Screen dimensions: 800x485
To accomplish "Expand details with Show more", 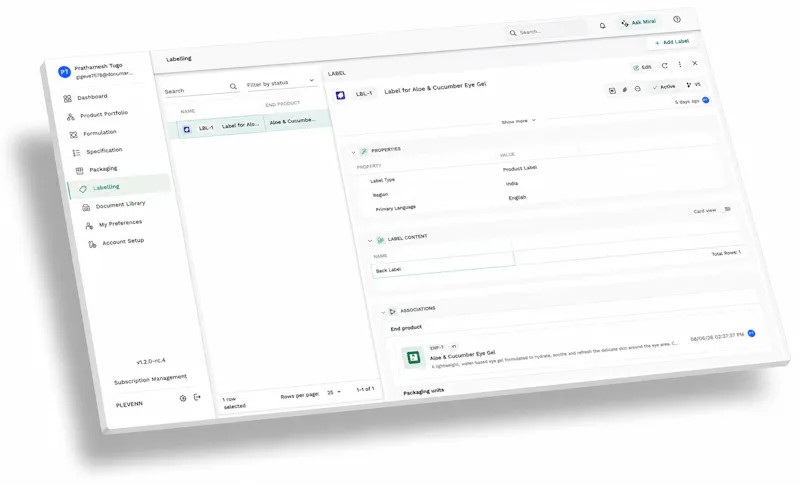I will (x=518, y=121).
